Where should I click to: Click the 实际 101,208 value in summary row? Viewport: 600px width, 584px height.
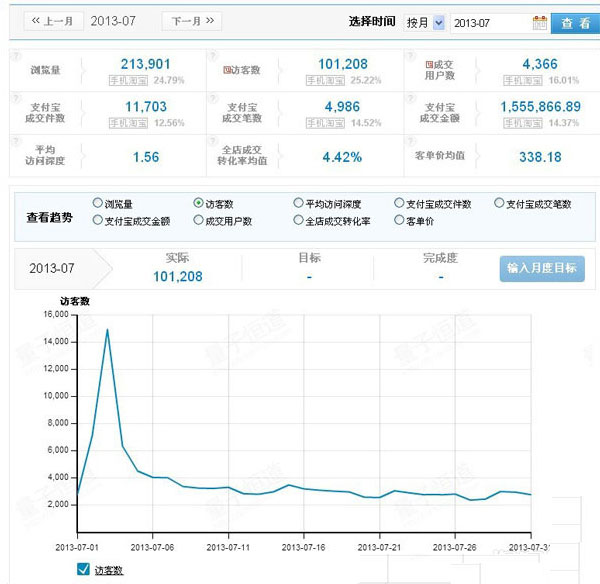(x=178, y=276)
